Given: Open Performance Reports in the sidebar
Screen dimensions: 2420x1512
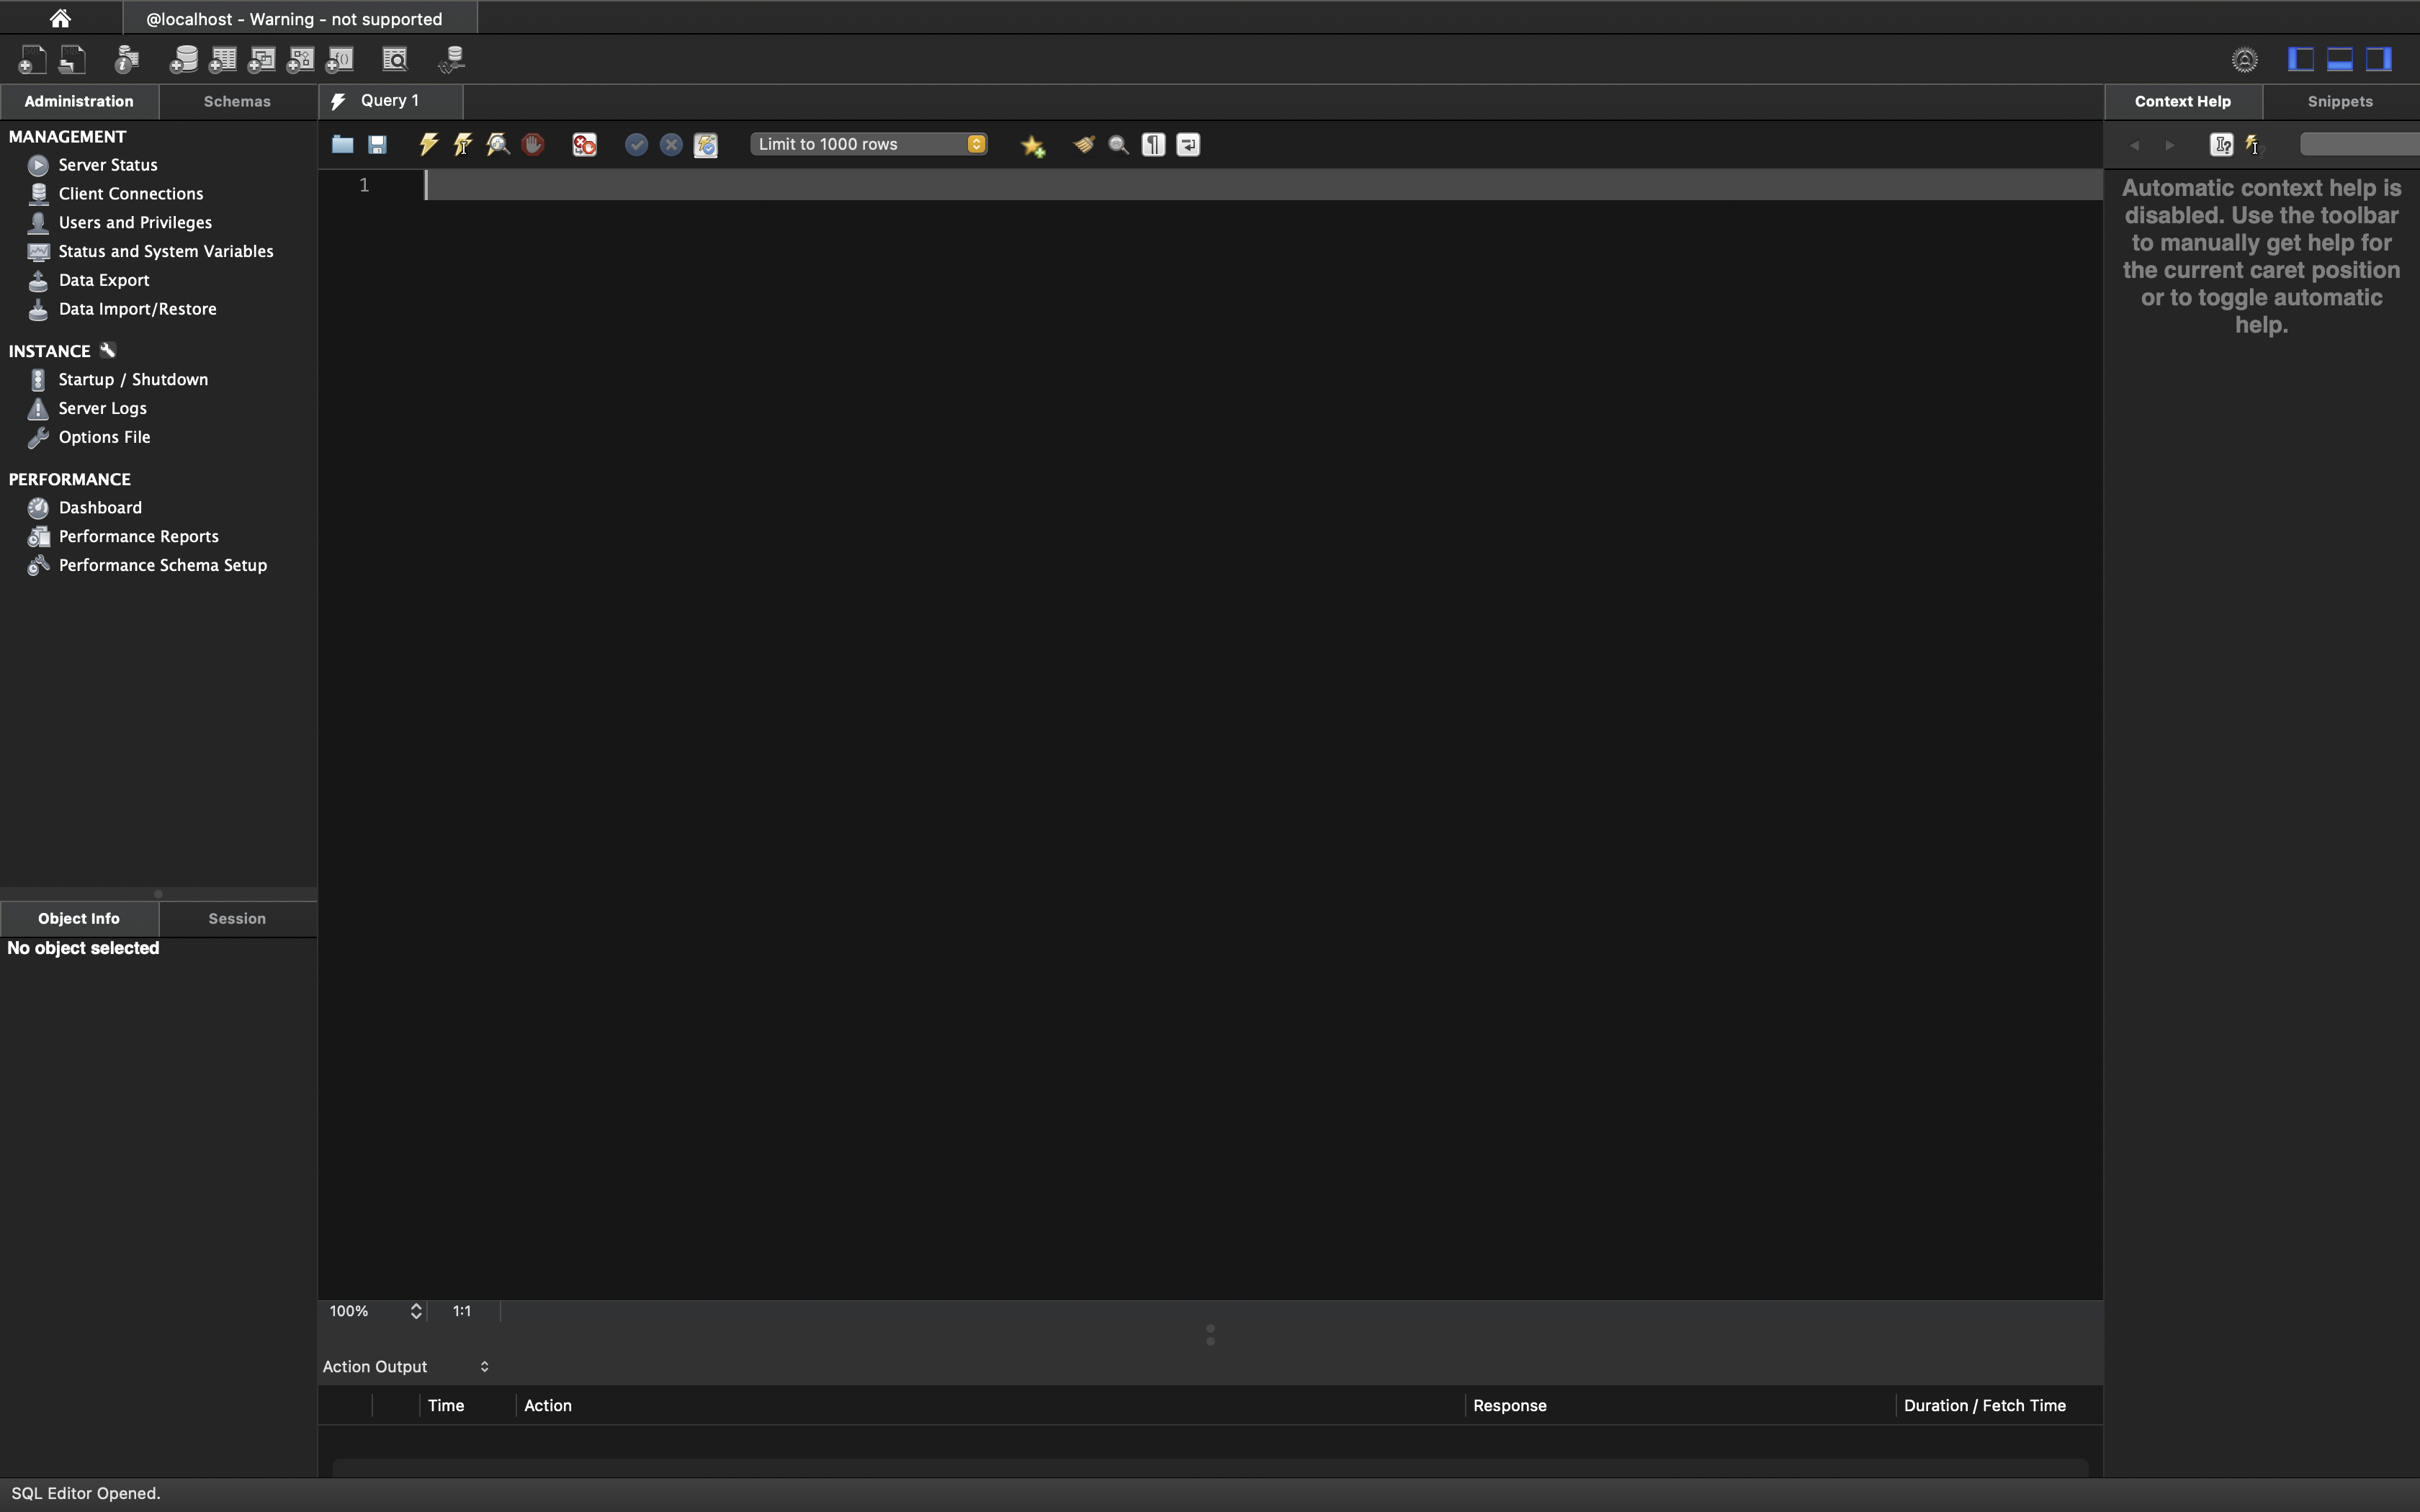Looking at the screenshot, I should pyautogui.click(x=138, y=537).
